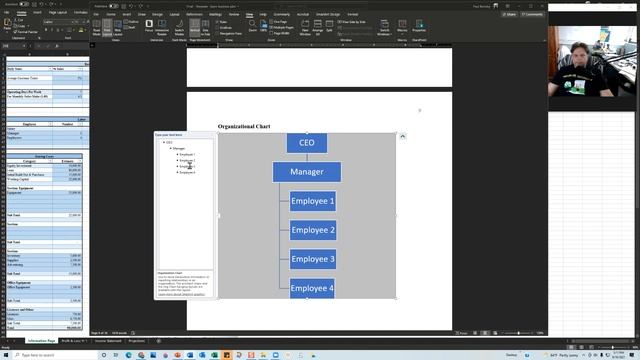Switch to Income Statement sheet tab
640x360 pixels.
click(x=108, y=341)
